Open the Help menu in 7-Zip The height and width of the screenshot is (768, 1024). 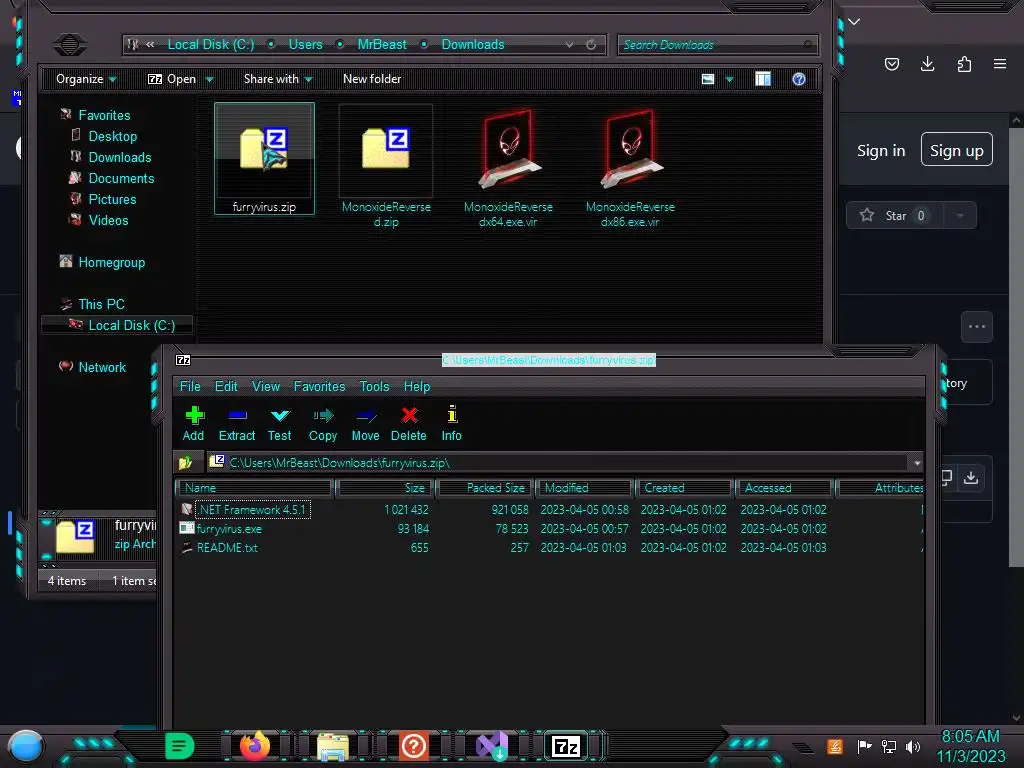(x=417, y=386)
